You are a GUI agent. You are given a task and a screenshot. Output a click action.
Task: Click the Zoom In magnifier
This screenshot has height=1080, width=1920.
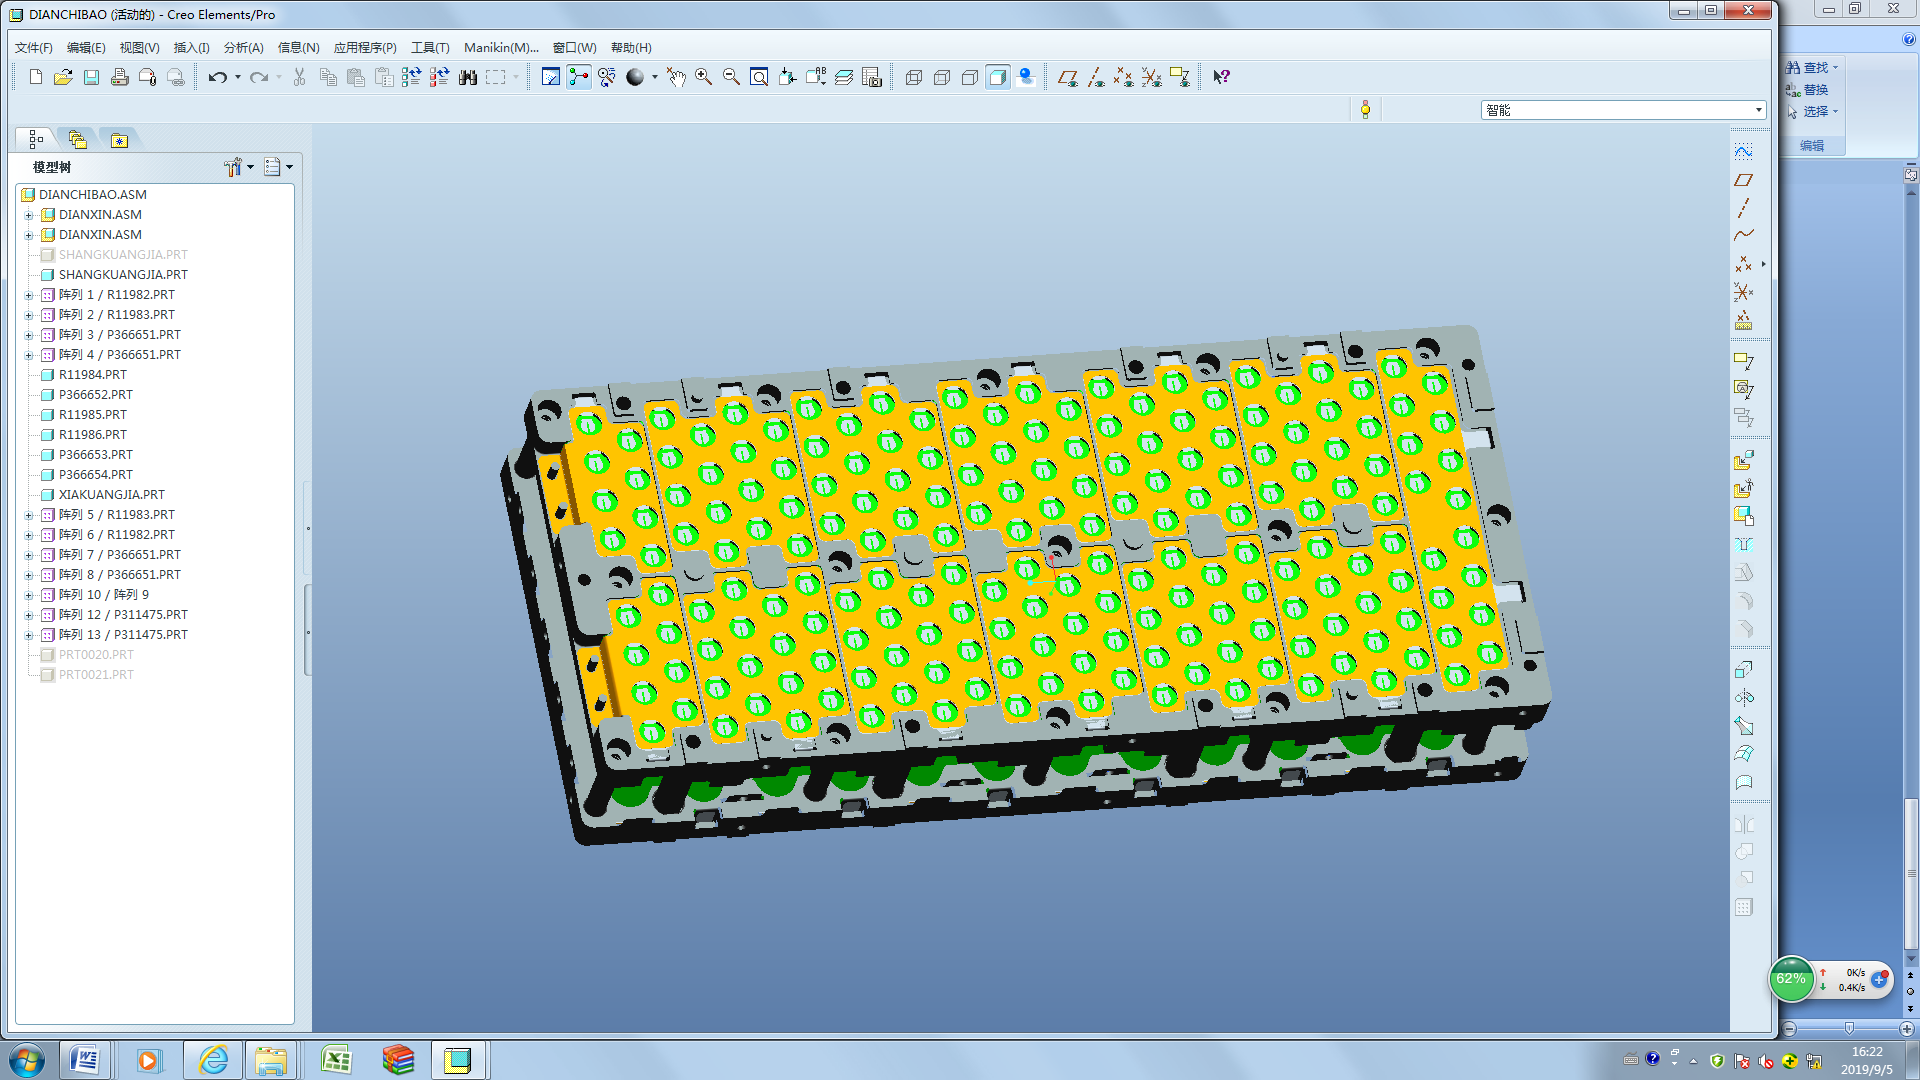pyautogui.click(x=704, y=77)
